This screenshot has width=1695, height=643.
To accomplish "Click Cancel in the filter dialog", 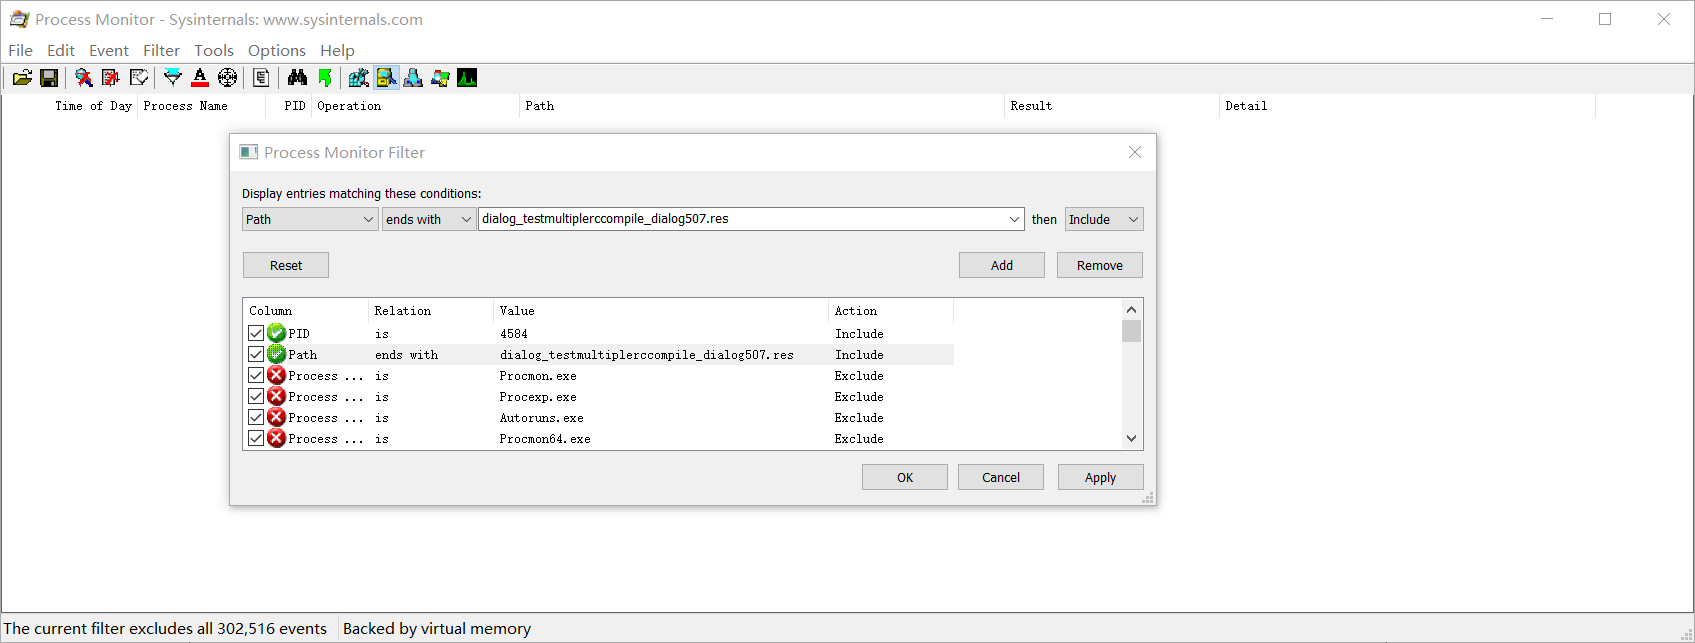I will pos(1001,477).
